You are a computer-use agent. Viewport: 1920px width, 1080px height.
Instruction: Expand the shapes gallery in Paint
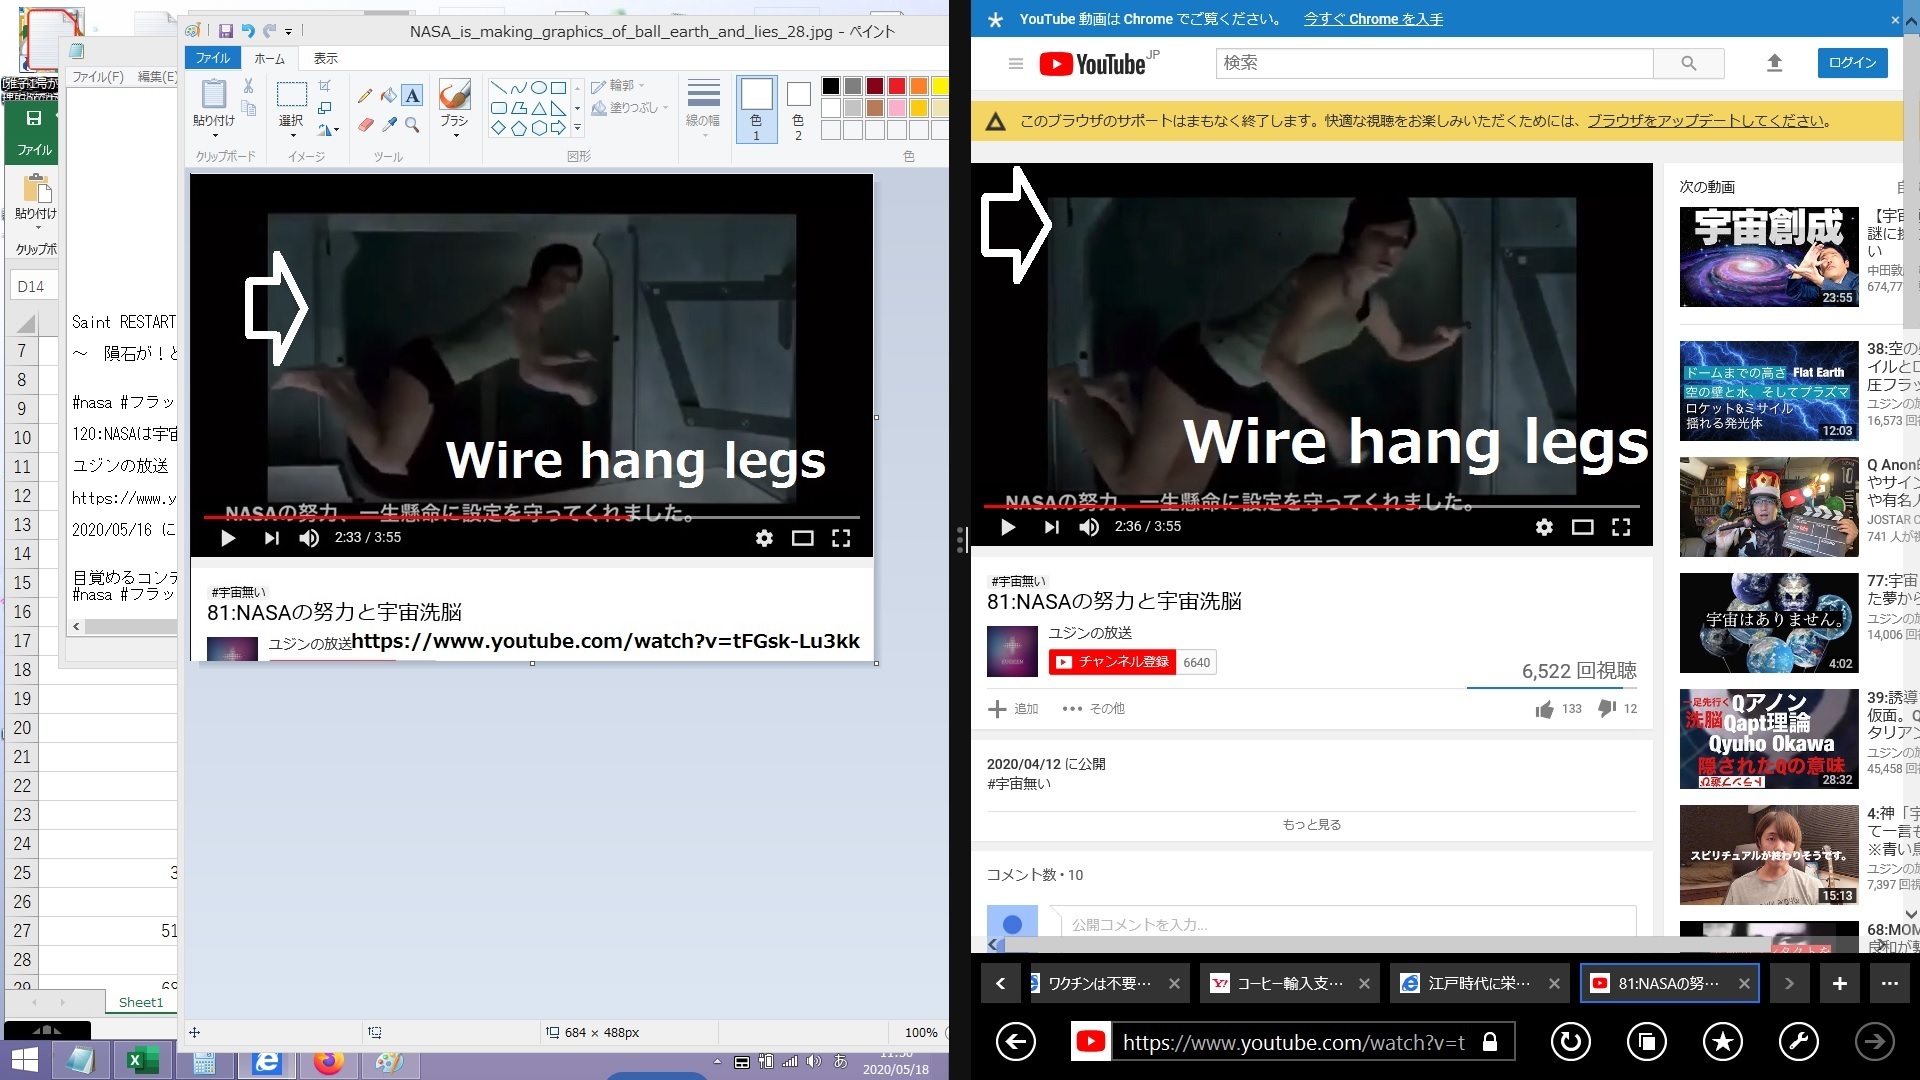(x=577, y=128)
